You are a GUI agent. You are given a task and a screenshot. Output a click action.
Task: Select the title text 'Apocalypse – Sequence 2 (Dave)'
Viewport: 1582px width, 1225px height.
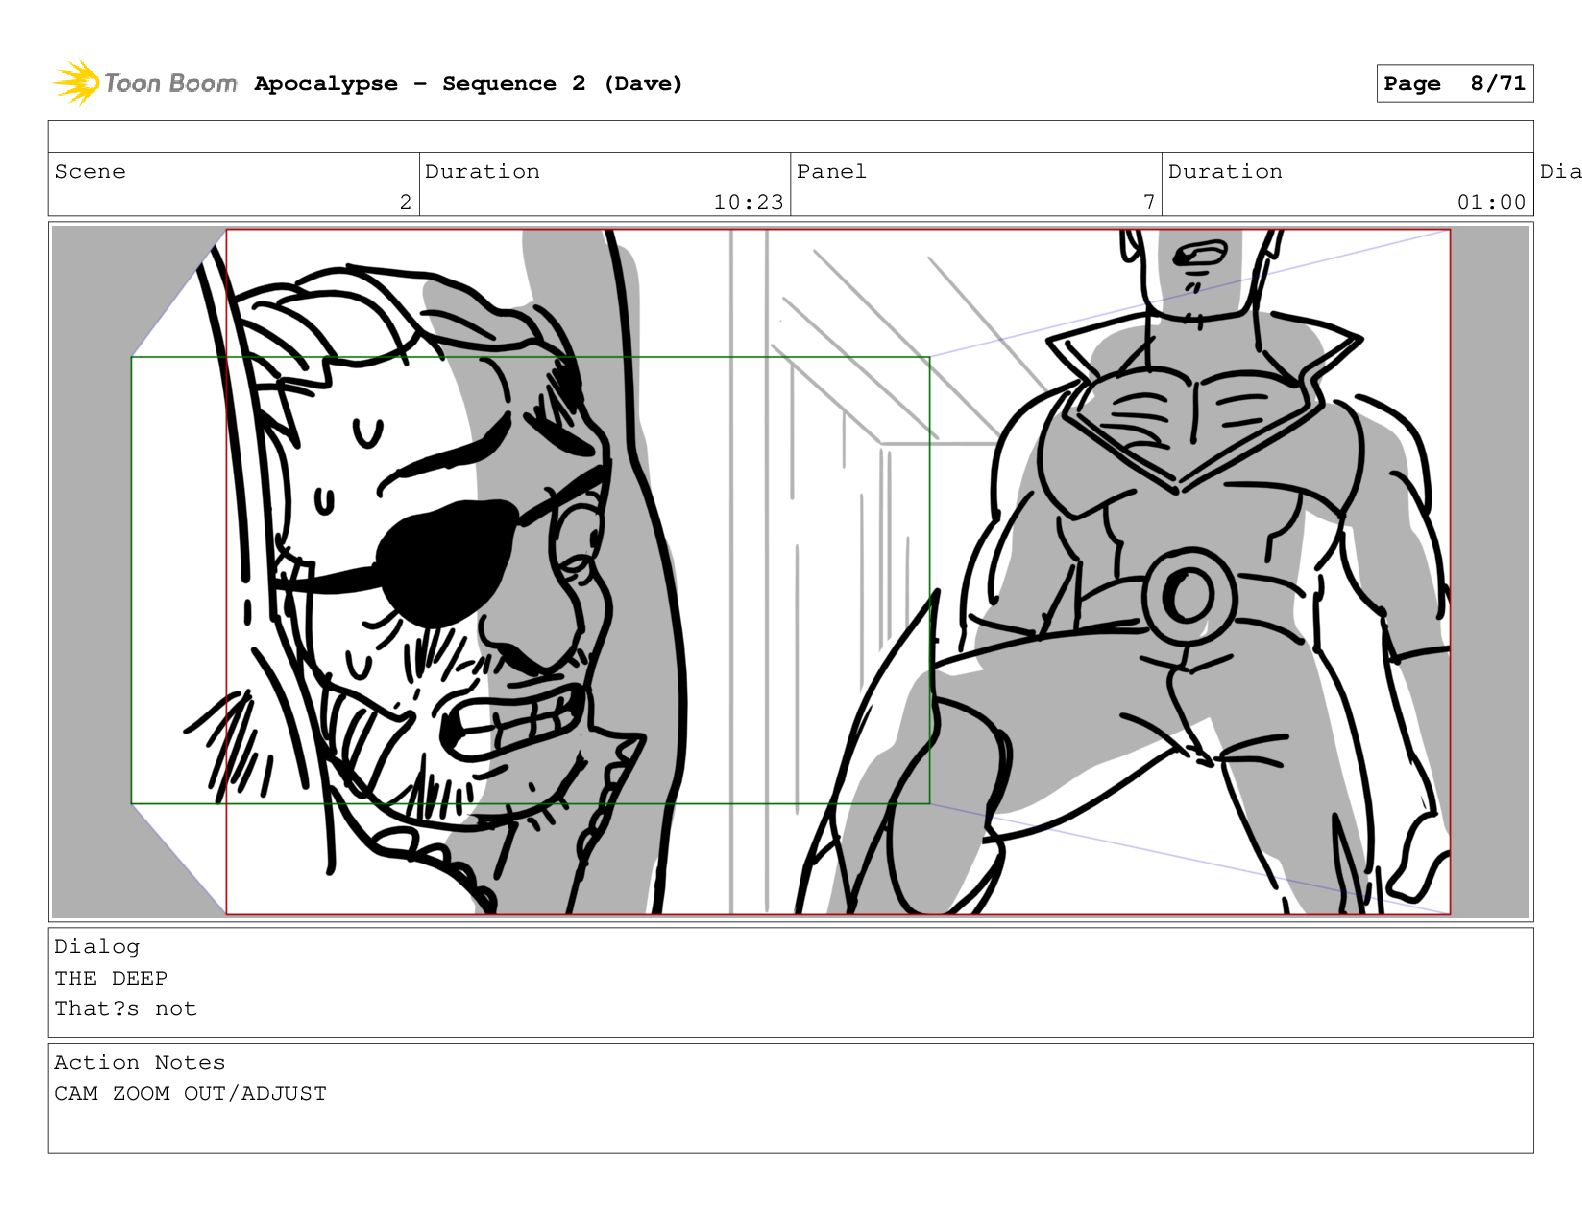pyautogui.click(x=468, y=84)
